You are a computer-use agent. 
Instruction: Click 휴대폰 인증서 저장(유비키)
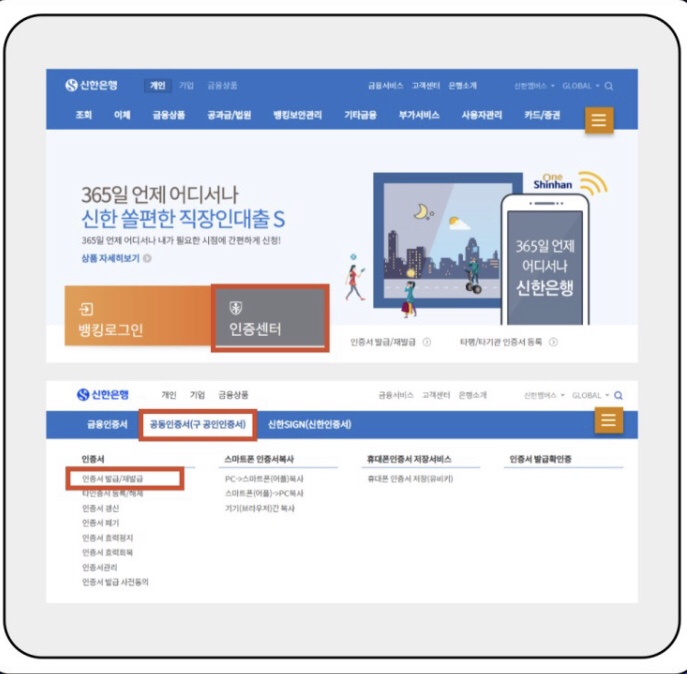point(410,479)
